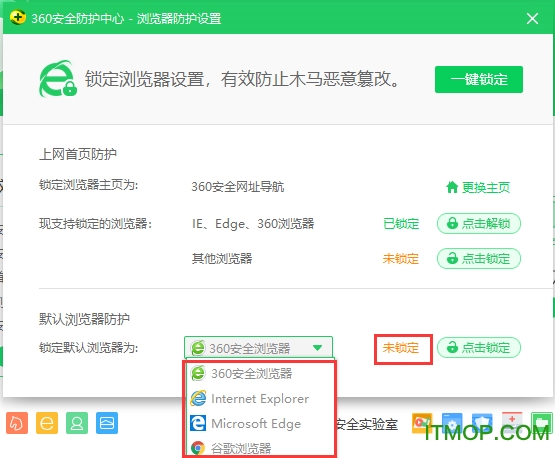Click 未锁定 status beside 其他浏览器
This screenshot has width=555, height=458.
[401, 259]
